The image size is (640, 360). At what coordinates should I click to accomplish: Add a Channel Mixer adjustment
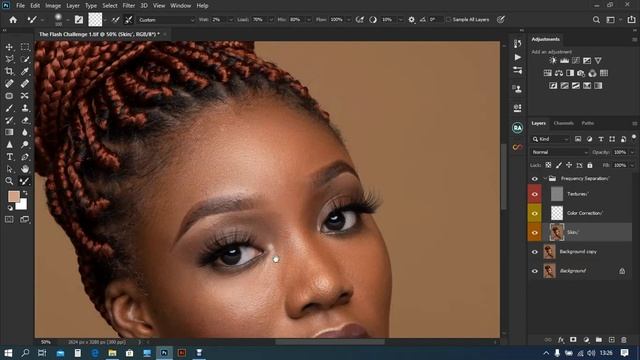[592, 73]
